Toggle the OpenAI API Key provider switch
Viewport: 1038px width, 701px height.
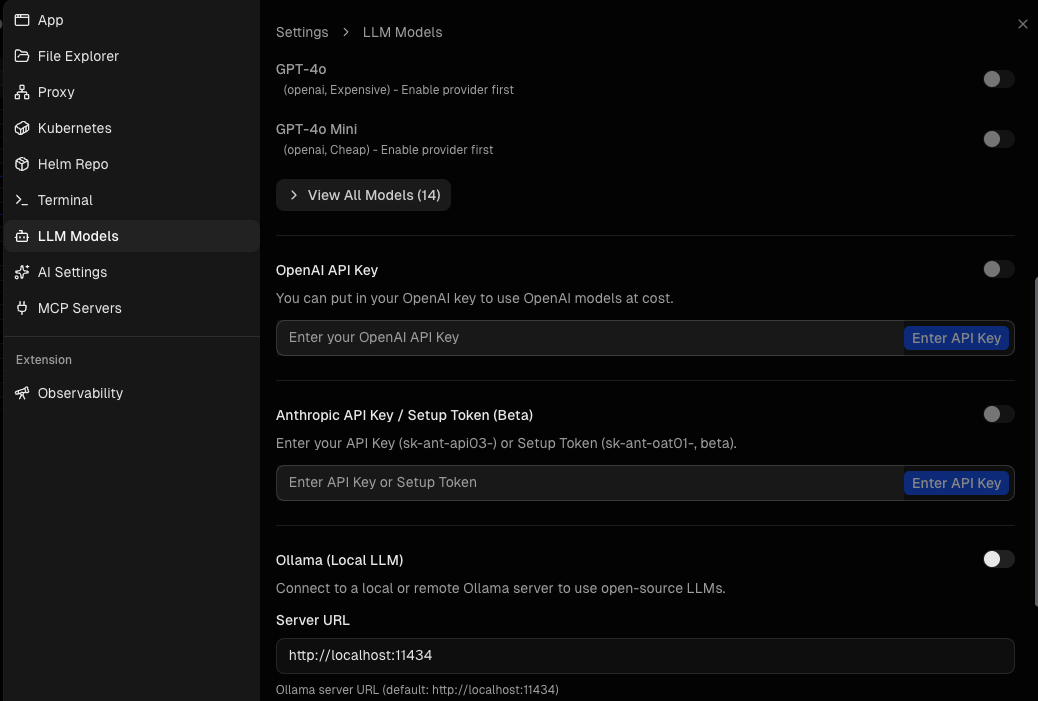[998, 269]
